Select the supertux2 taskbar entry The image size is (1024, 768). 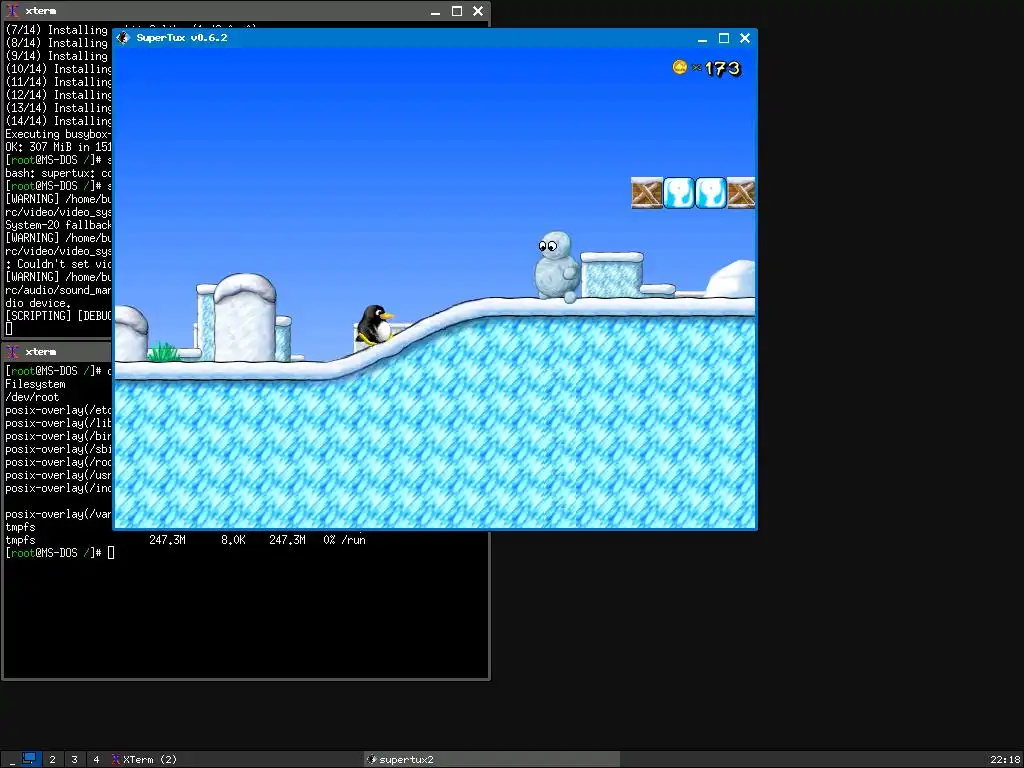[x=492, y=760]
